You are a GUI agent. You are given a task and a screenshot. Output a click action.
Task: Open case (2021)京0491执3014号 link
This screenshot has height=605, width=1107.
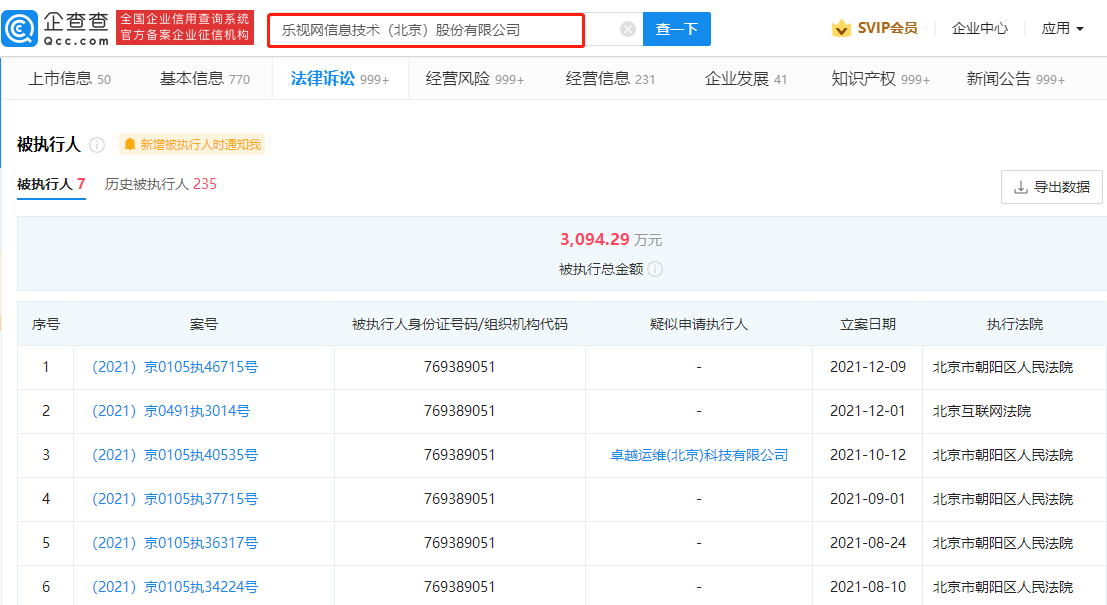coord(170,411)
